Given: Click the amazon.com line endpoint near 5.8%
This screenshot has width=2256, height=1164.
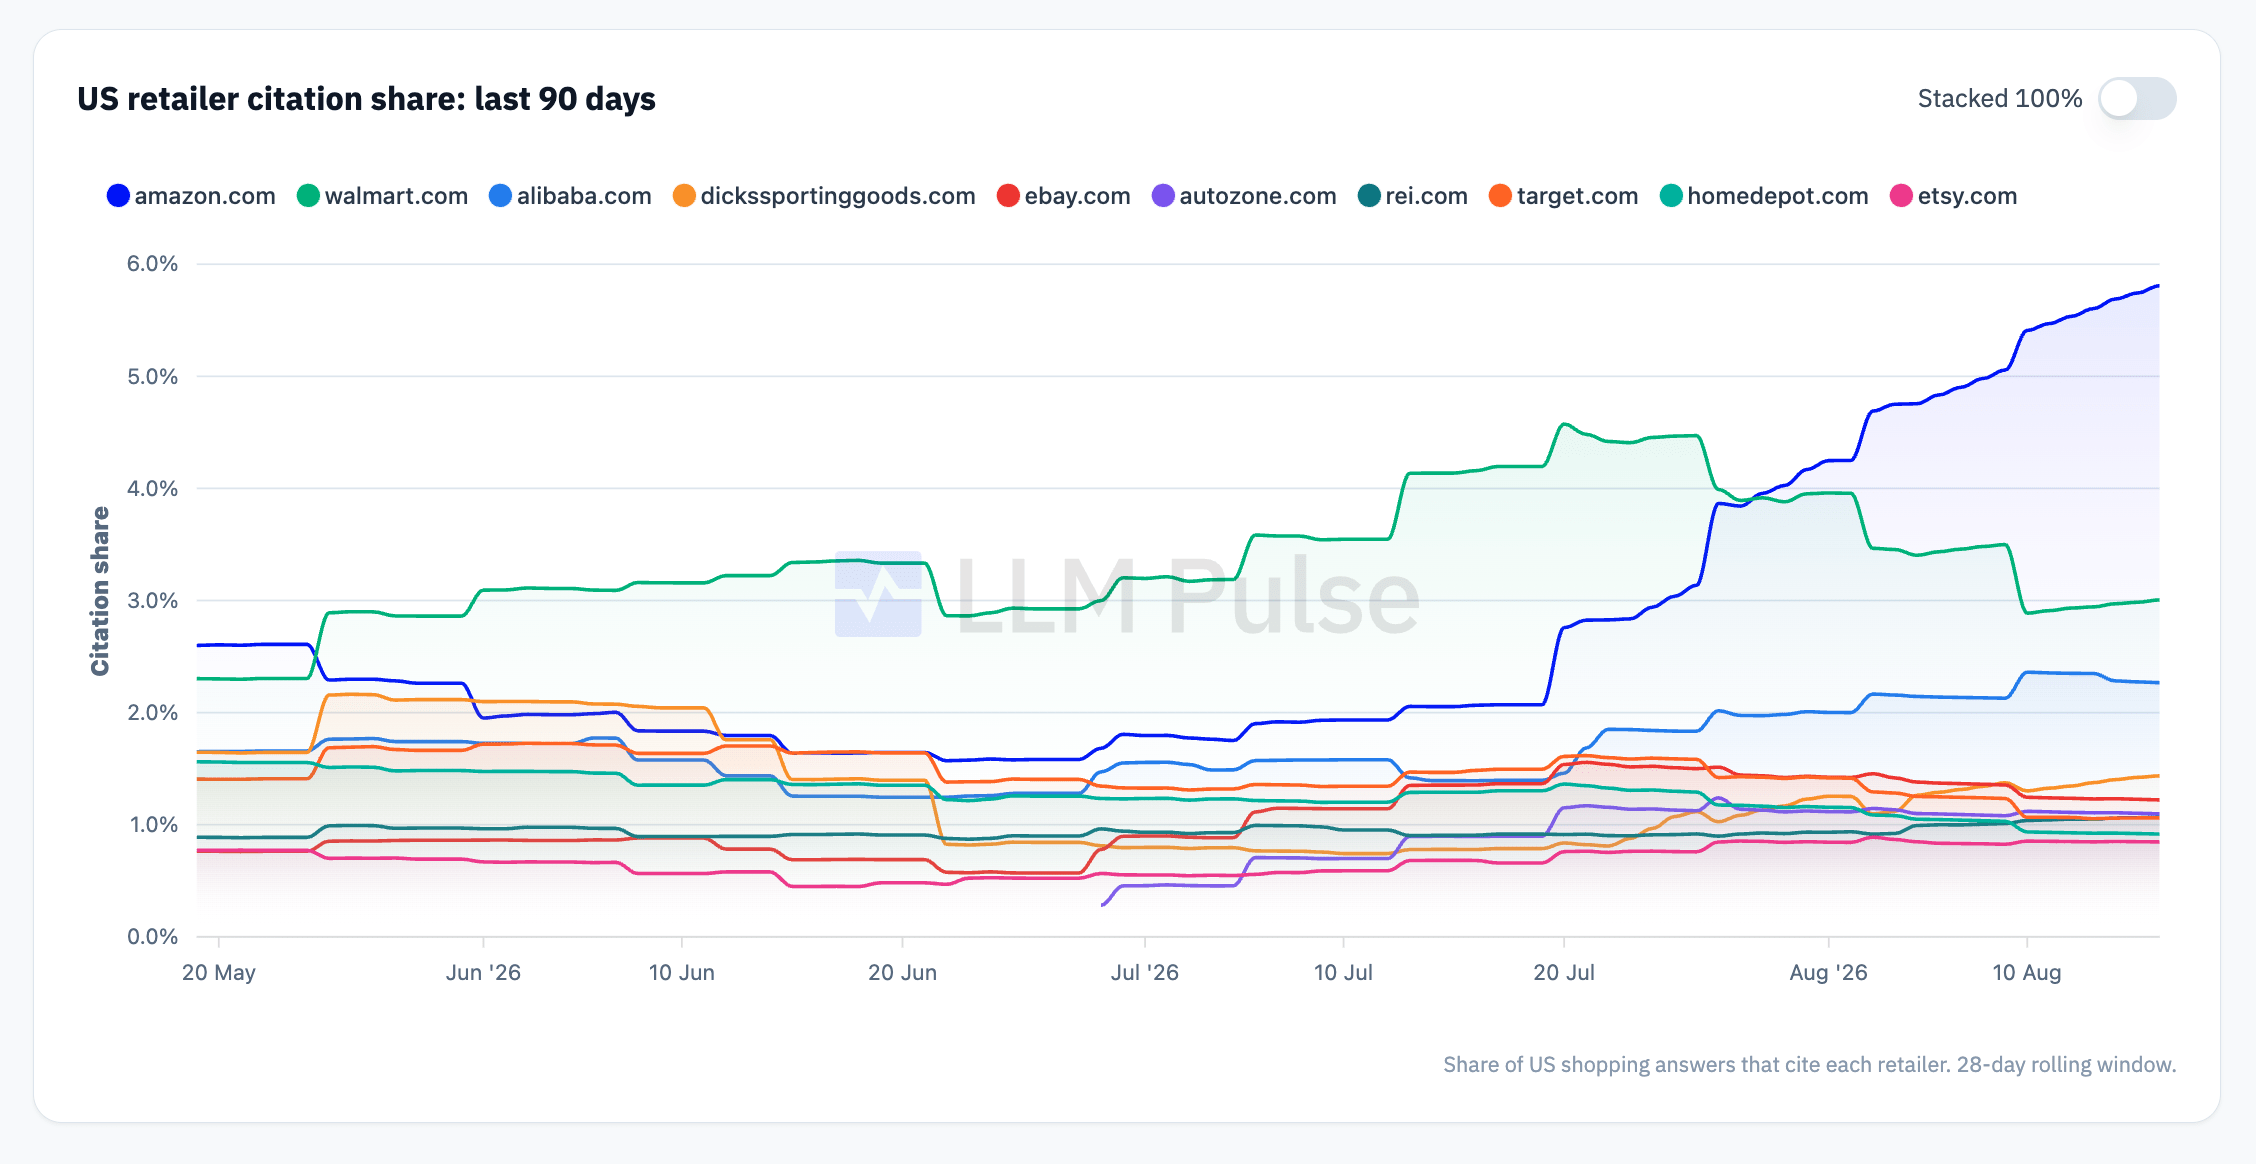Looking at the screenshot, I should (x=2157, y=286).
